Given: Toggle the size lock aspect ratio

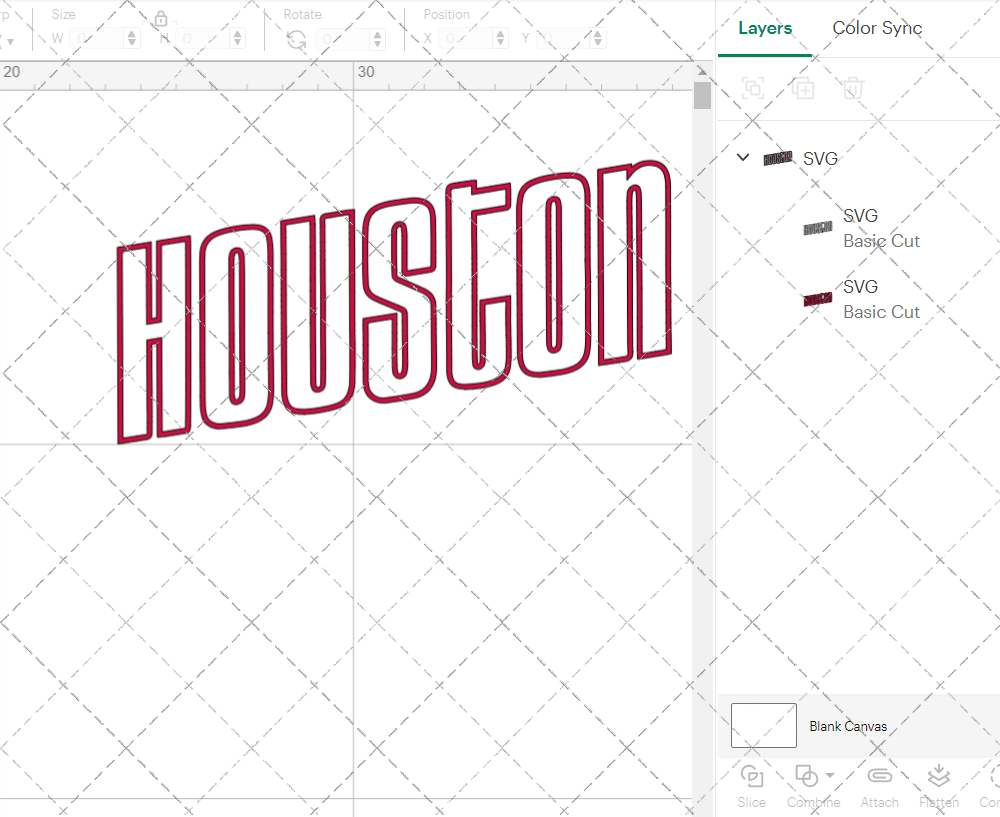Looking at the screenshot, I should (x=160, y=19).
